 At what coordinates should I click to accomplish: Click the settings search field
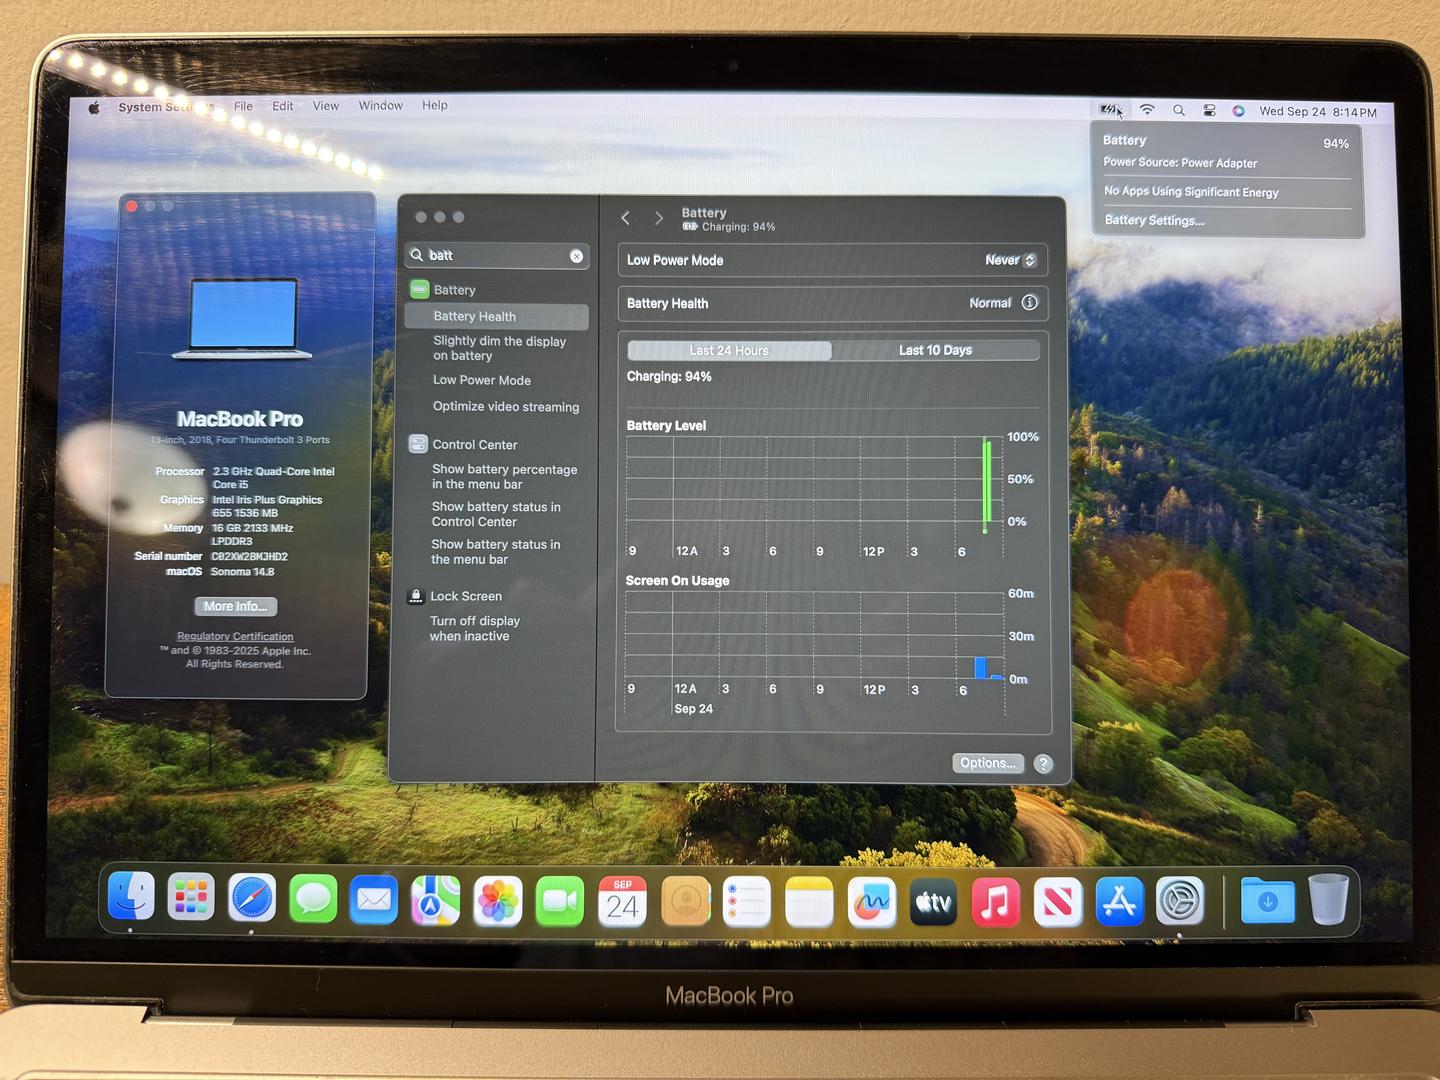[x=497, y=256]
